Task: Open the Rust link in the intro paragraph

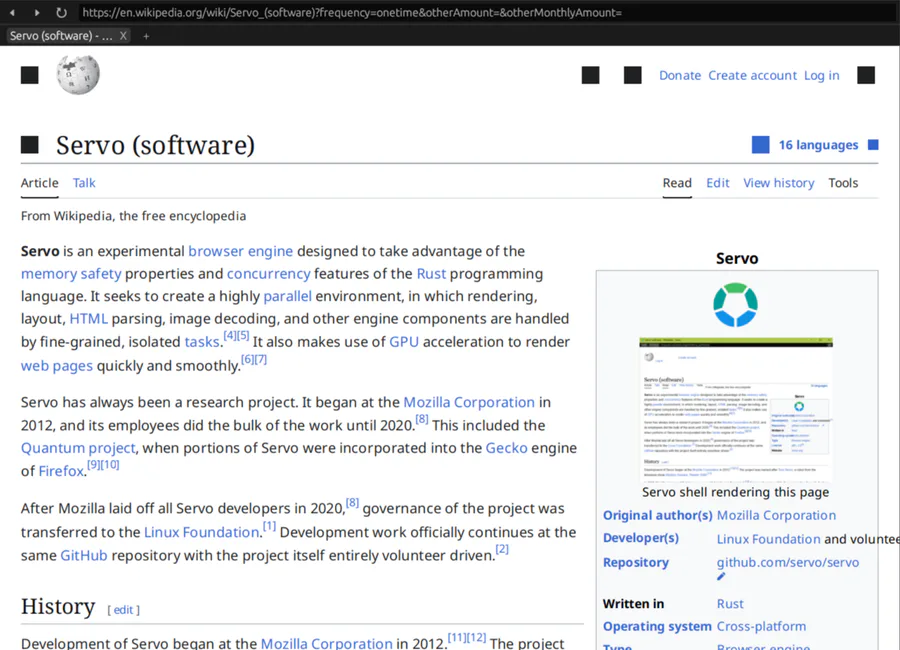Action: pos(431,274)
